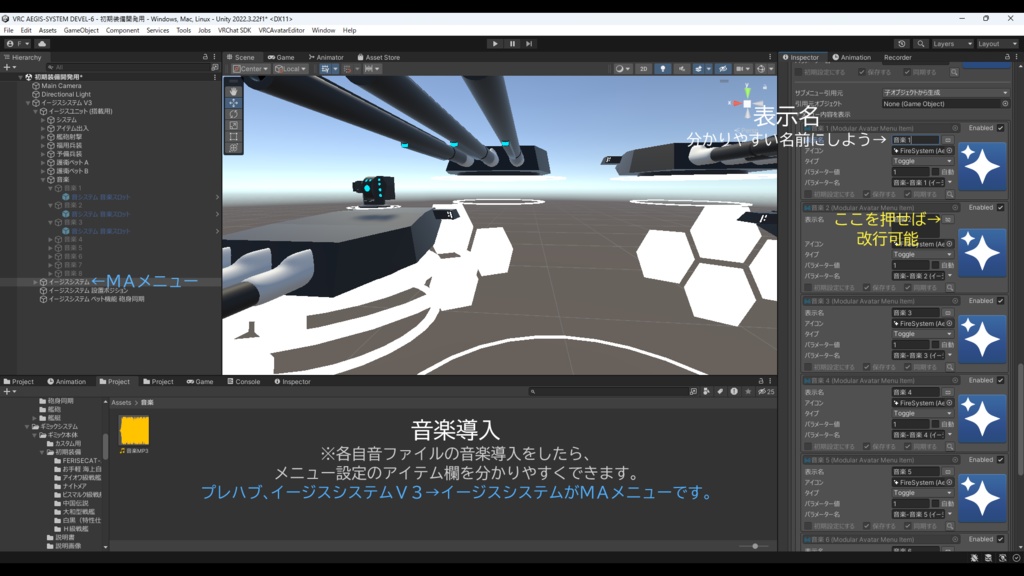Click the search magnifier icon under 音楽 1 settings
1024x576 pixels.
951,194
